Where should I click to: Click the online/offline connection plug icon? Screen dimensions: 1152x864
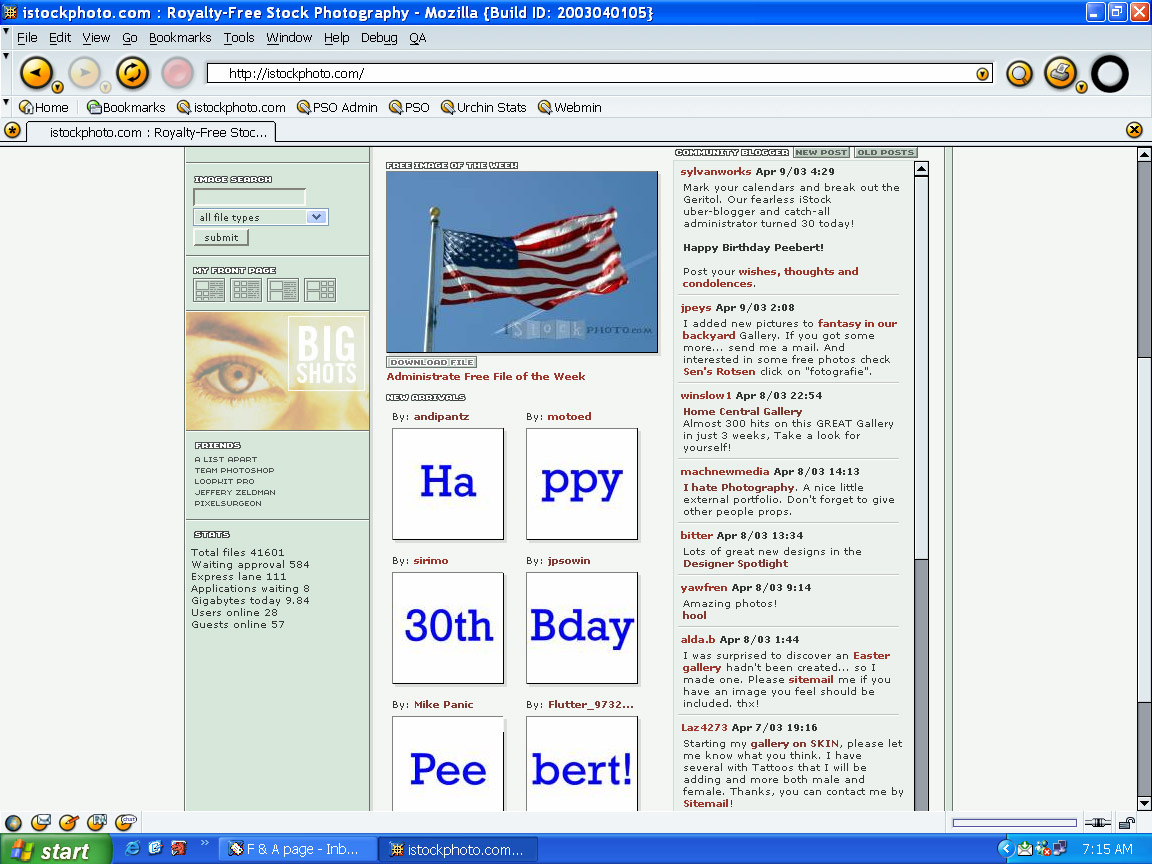pyautogui.click(x=1097, y=822)
